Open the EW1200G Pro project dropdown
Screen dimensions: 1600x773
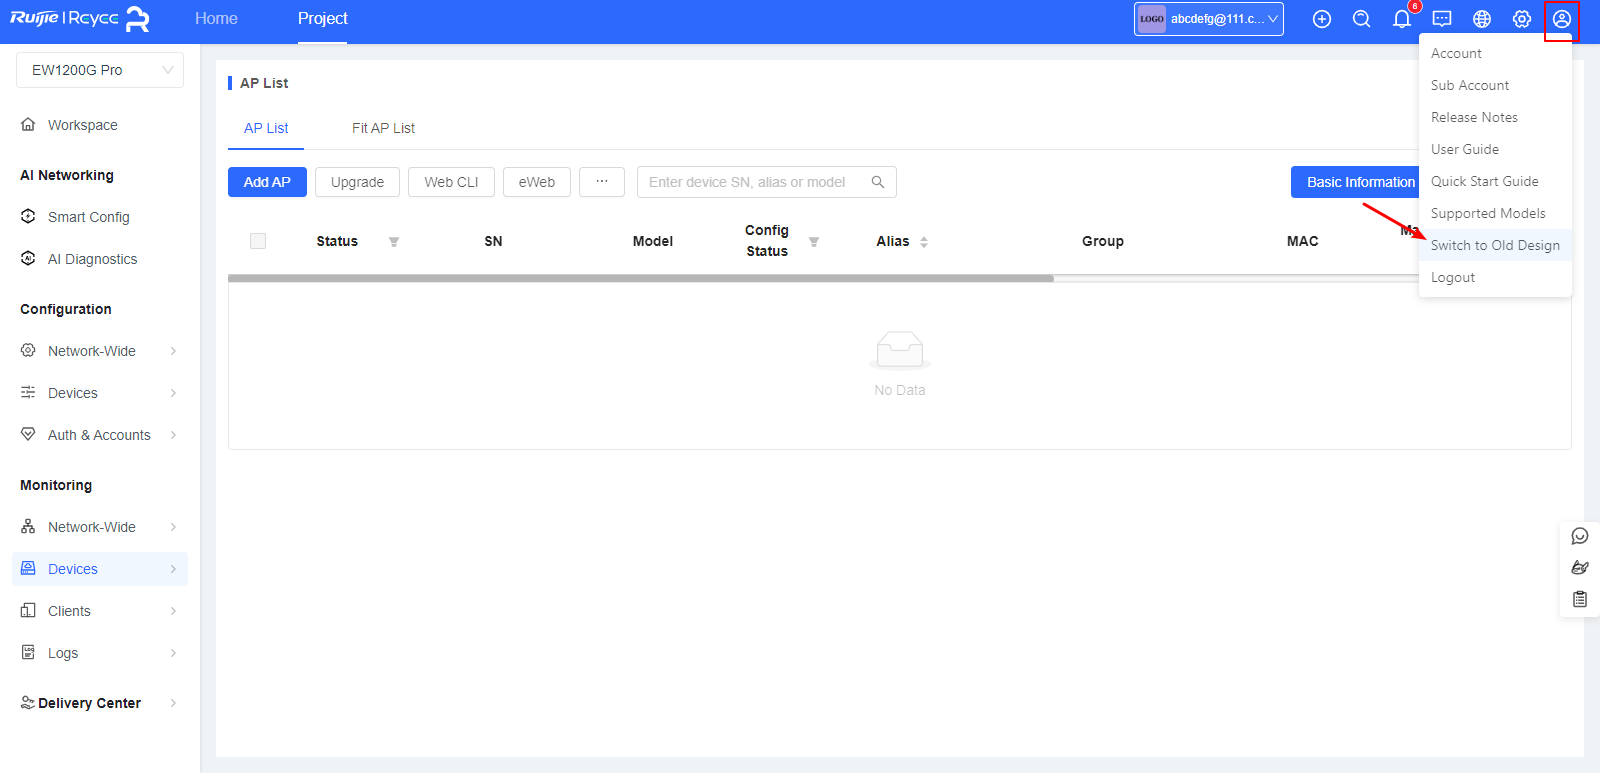(100, 70)
